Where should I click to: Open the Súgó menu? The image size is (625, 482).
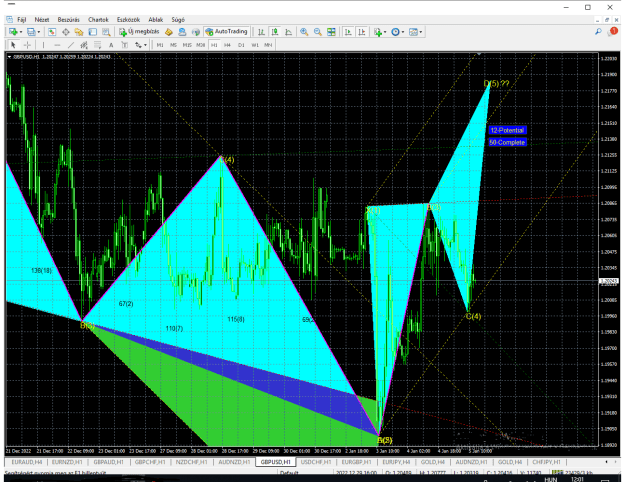click(x=178, y=19)
